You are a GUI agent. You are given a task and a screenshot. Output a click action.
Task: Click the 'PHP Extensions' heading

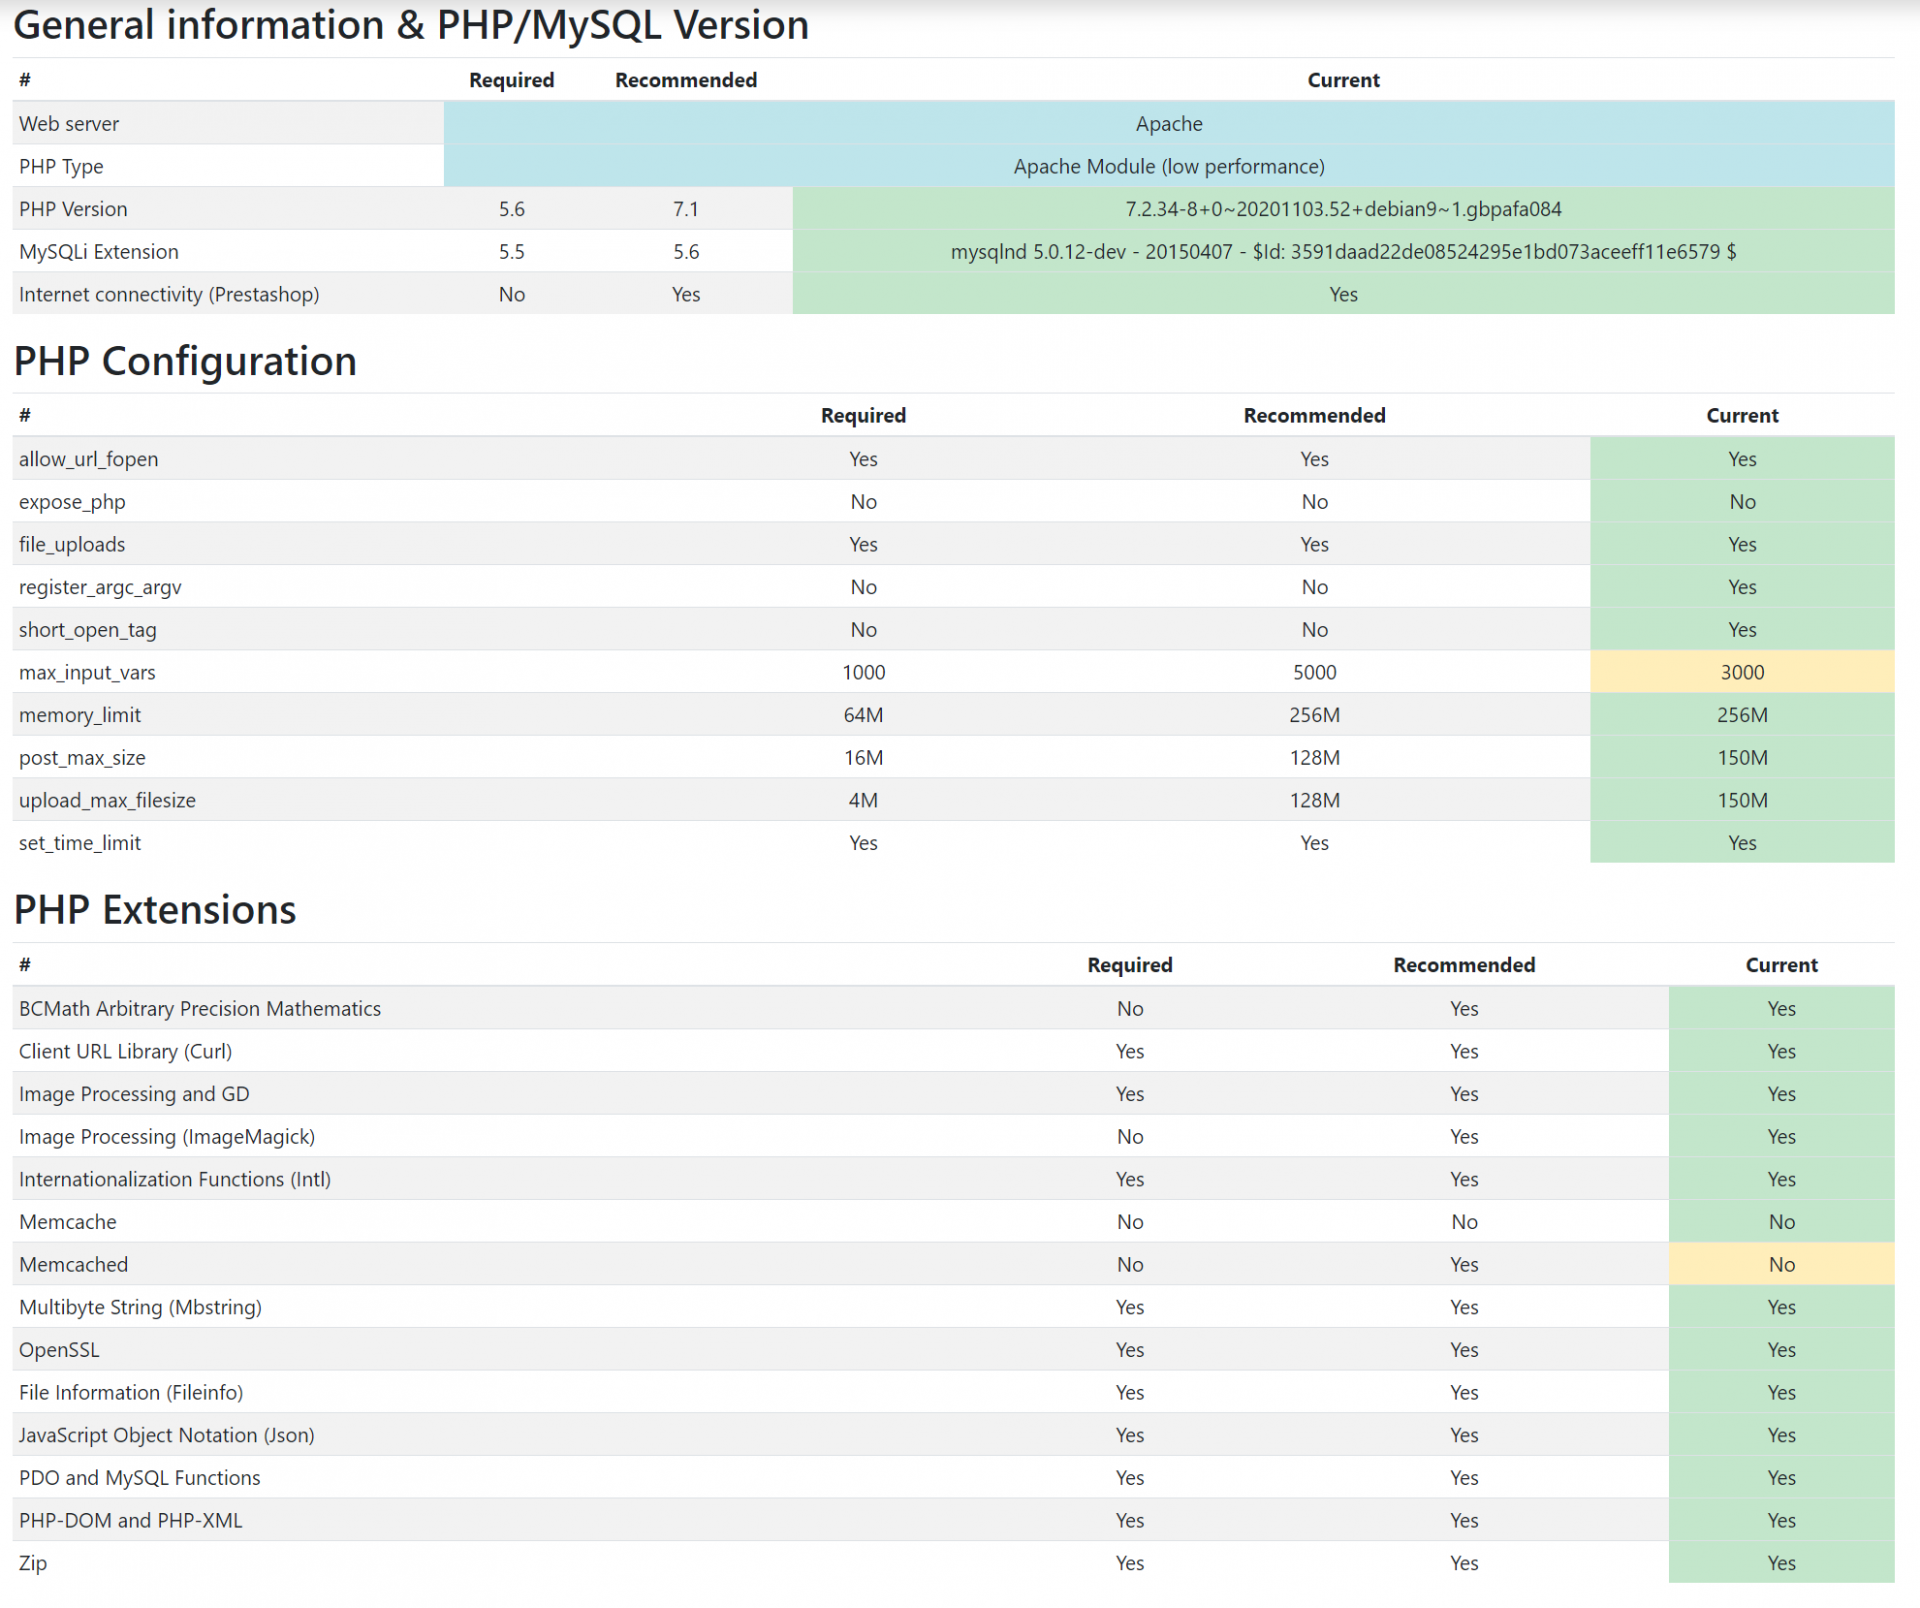tap(155, 910)
